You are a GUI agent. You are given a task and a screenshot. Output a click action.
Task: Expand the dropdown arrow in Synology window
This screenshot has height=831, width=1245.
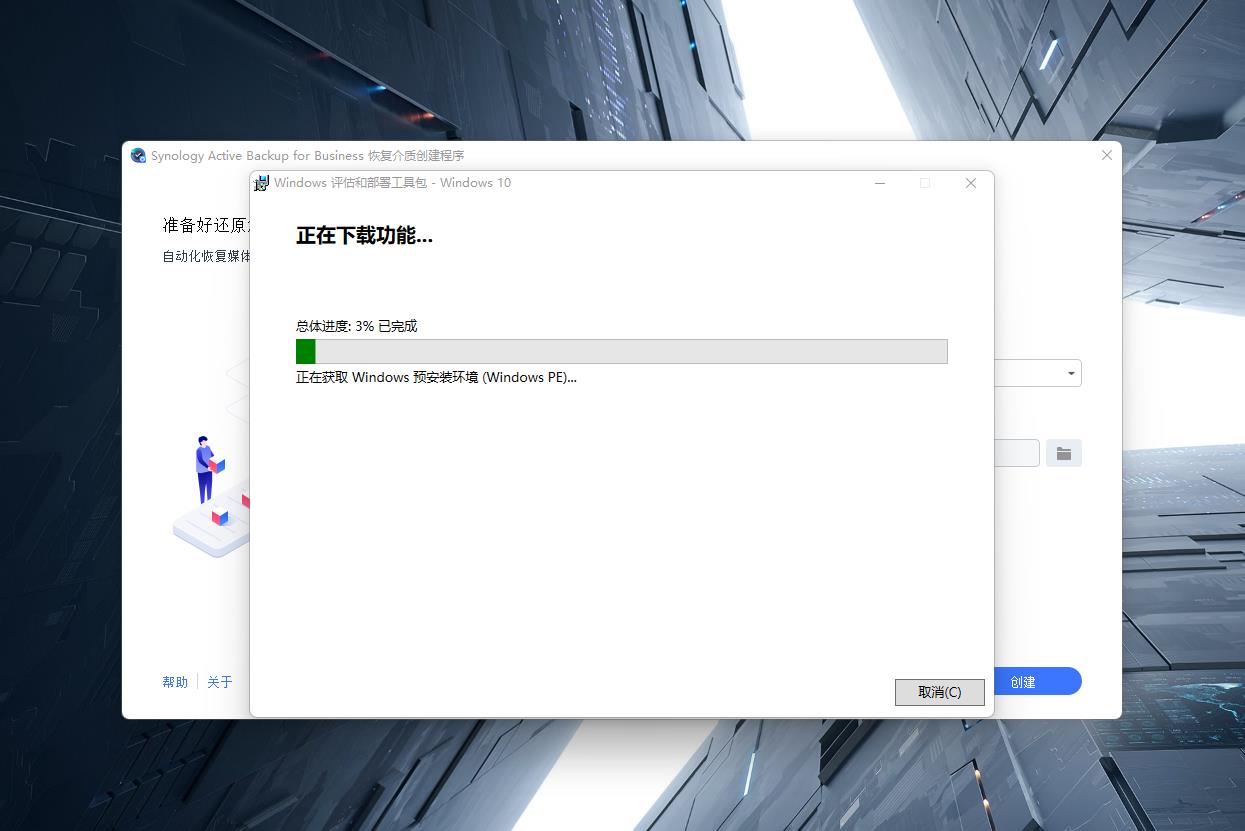click(1071, 373)
